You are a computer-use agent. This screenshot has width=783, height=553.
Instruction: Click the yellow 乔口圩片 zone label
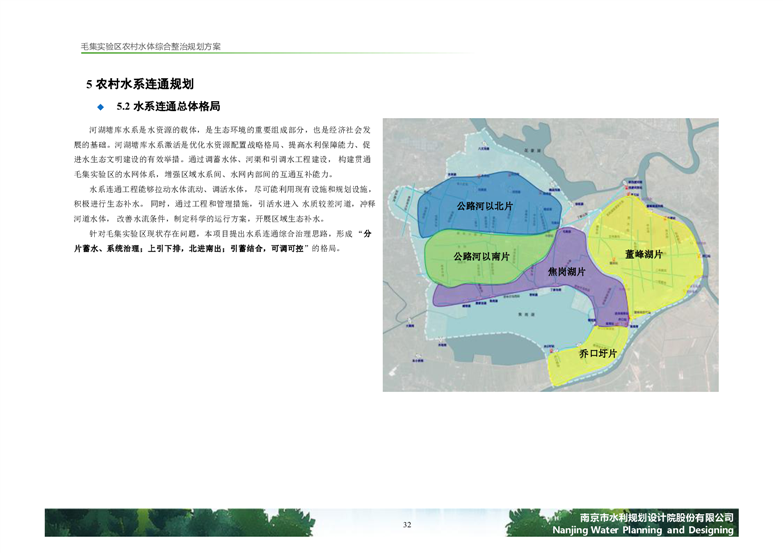597,353
